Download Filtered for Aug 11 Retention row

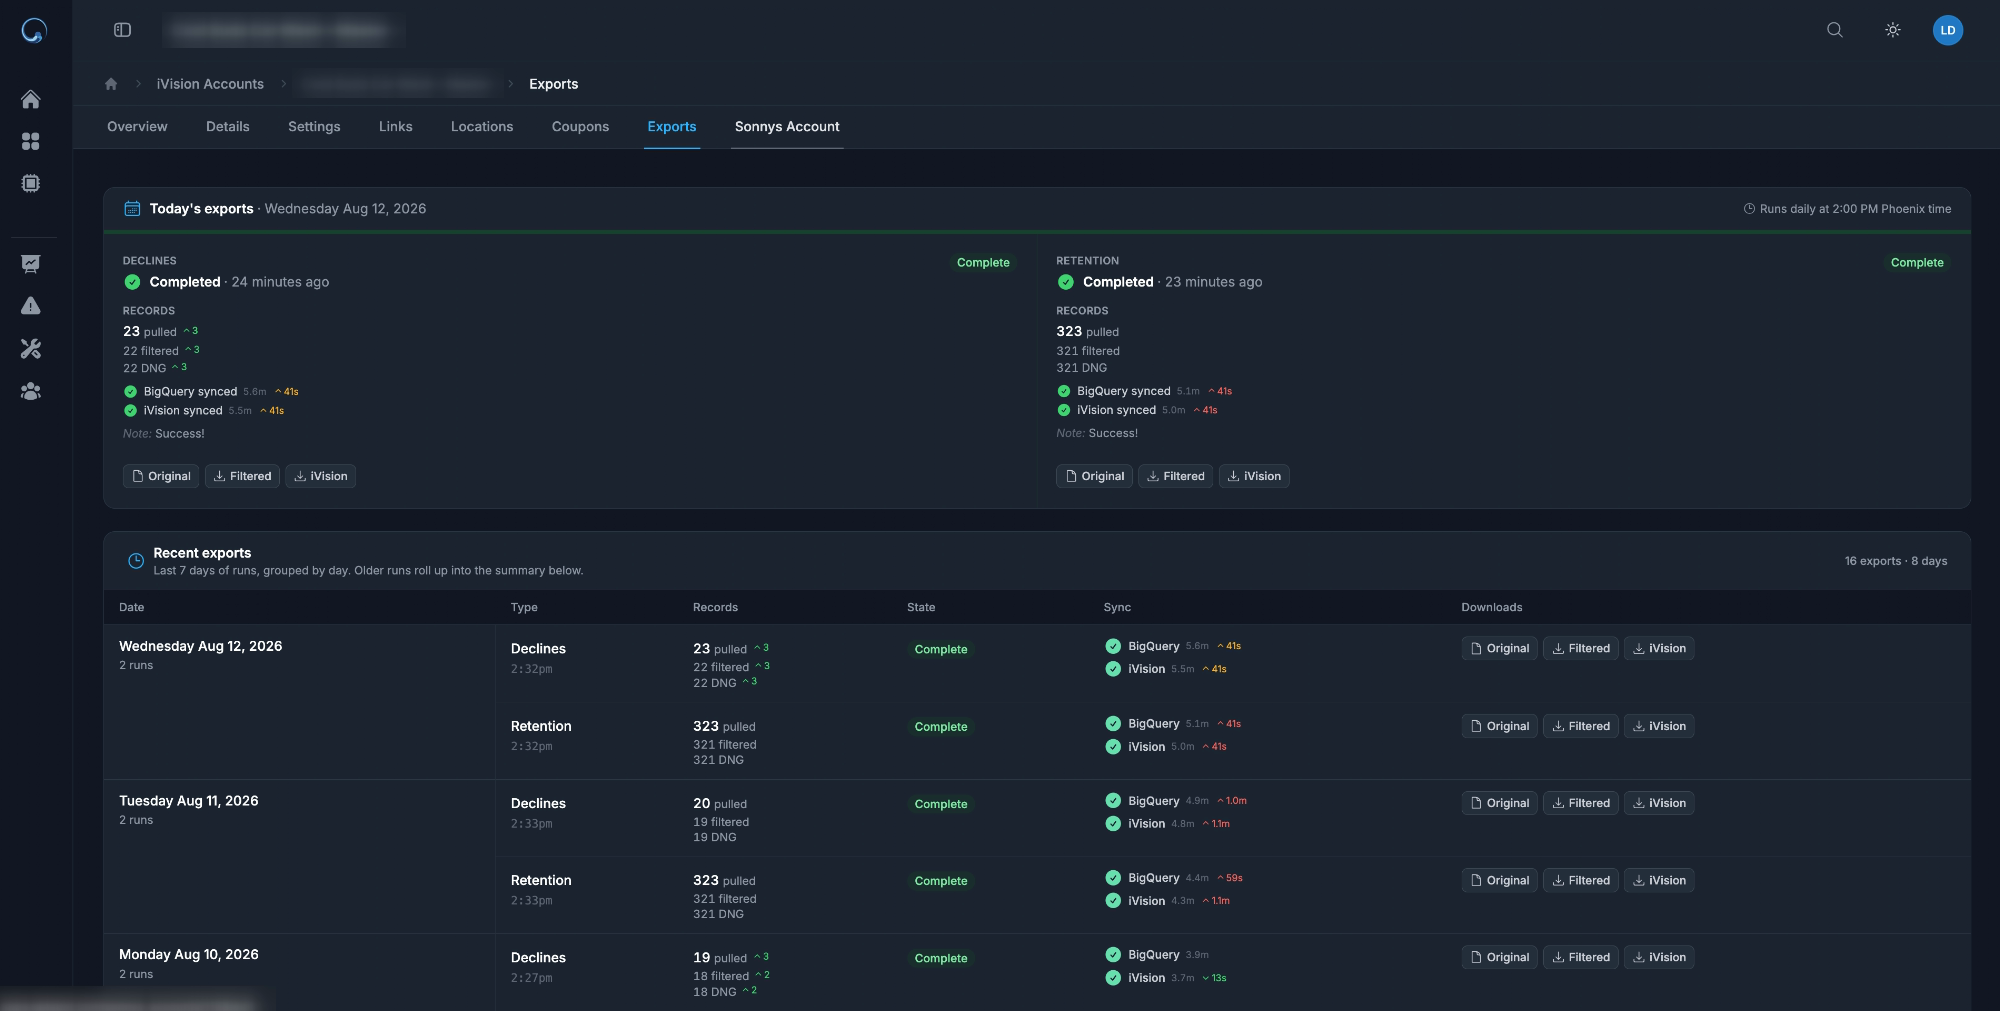pyautogui.click(x=1580, y=880)
